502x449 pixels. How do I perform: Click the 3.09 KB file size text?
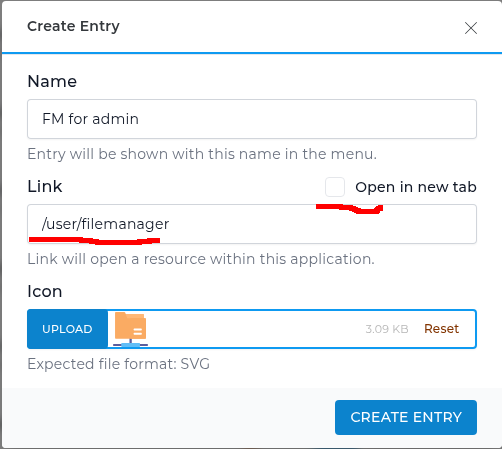[387, 329]
